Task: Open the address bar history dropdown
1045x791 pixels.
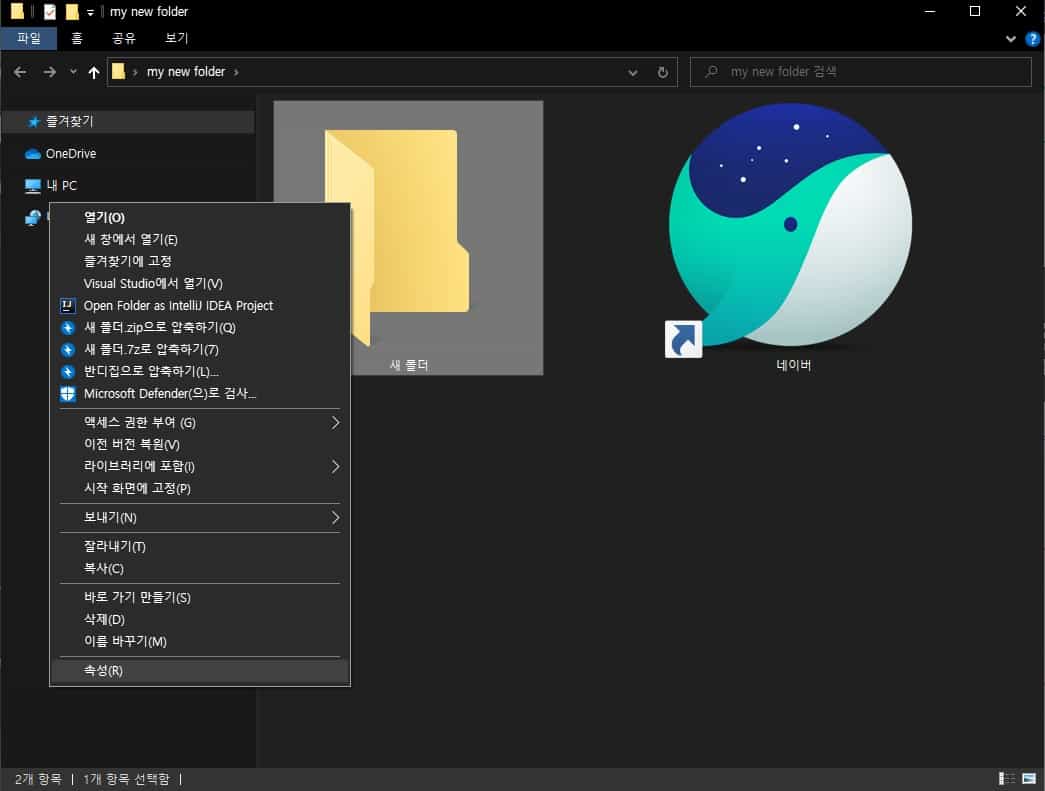Action: click(633, 72)
